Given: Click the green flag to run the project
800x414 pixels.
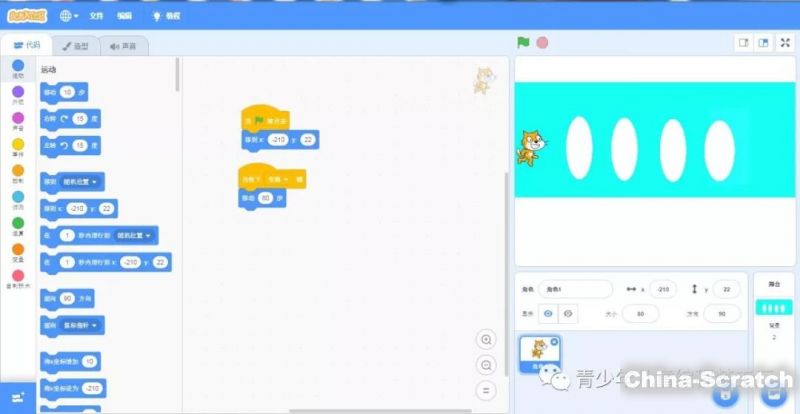Looking at the screenshot, I should [x=522, y=43].
